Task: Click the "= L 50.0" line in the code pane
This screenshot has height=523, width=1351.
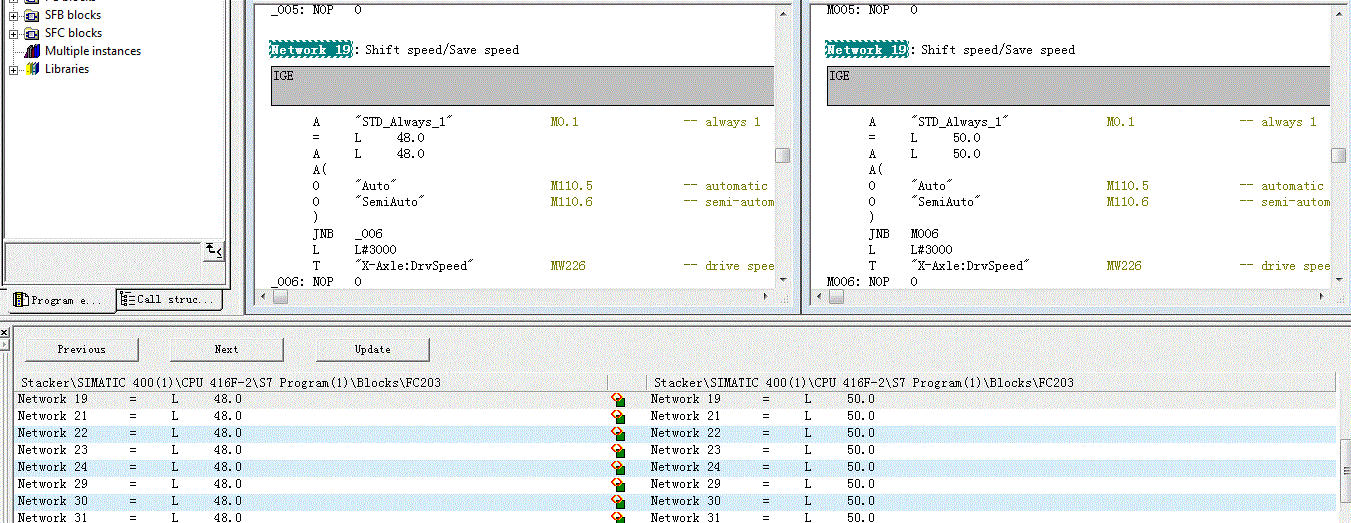Action: point(924,138)
